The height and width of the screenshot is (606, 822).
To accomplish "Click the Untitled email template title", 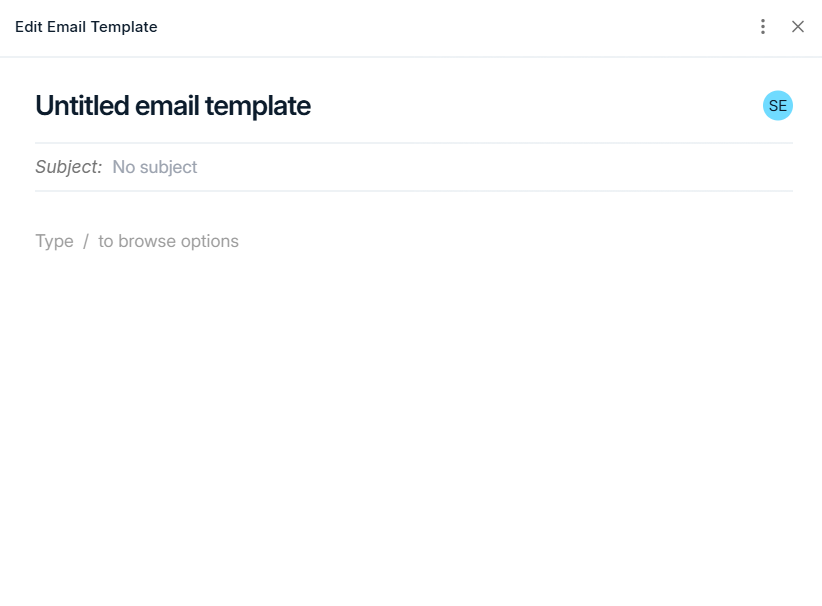I will [x=172, y=105].
